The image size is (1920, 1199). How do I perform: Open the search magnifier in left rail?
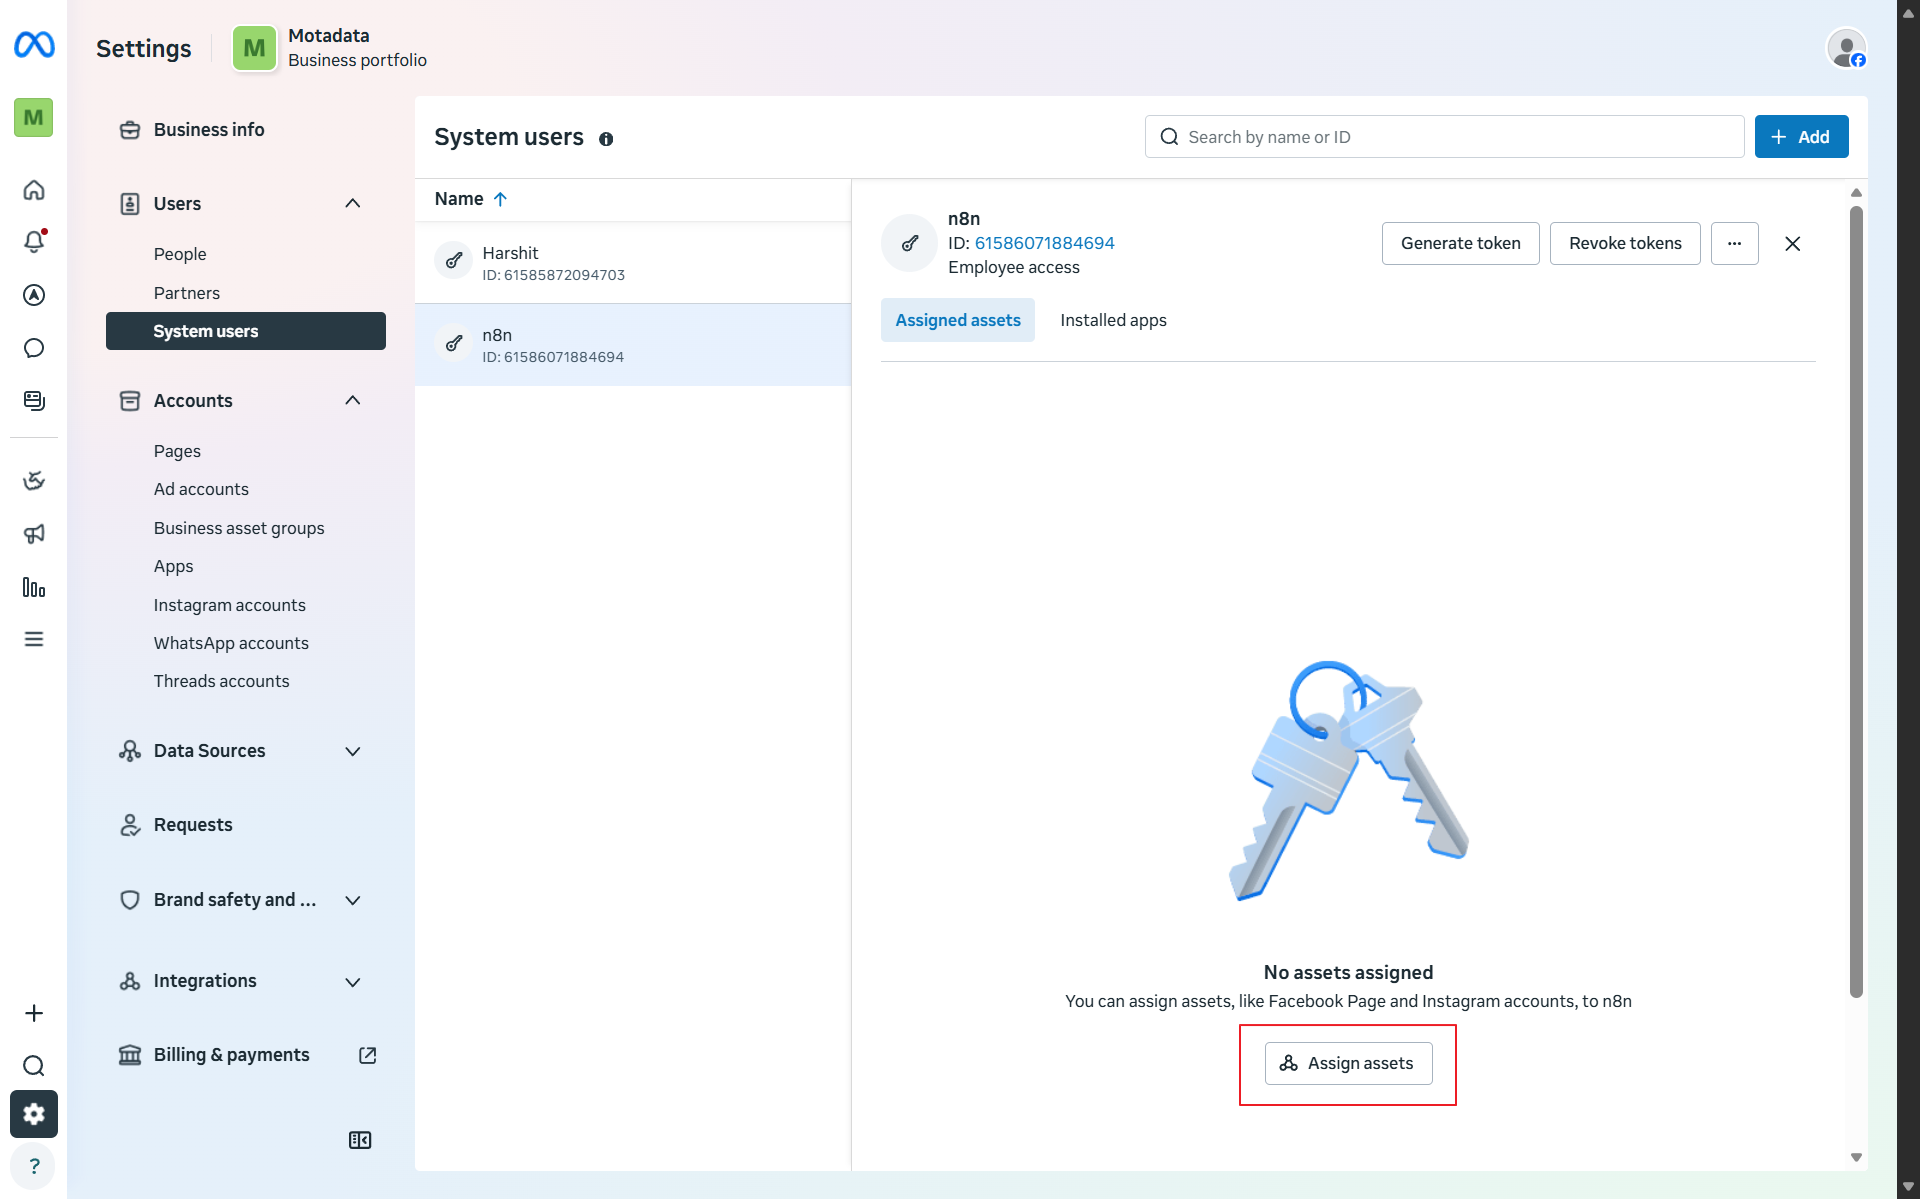point(34,1065)
